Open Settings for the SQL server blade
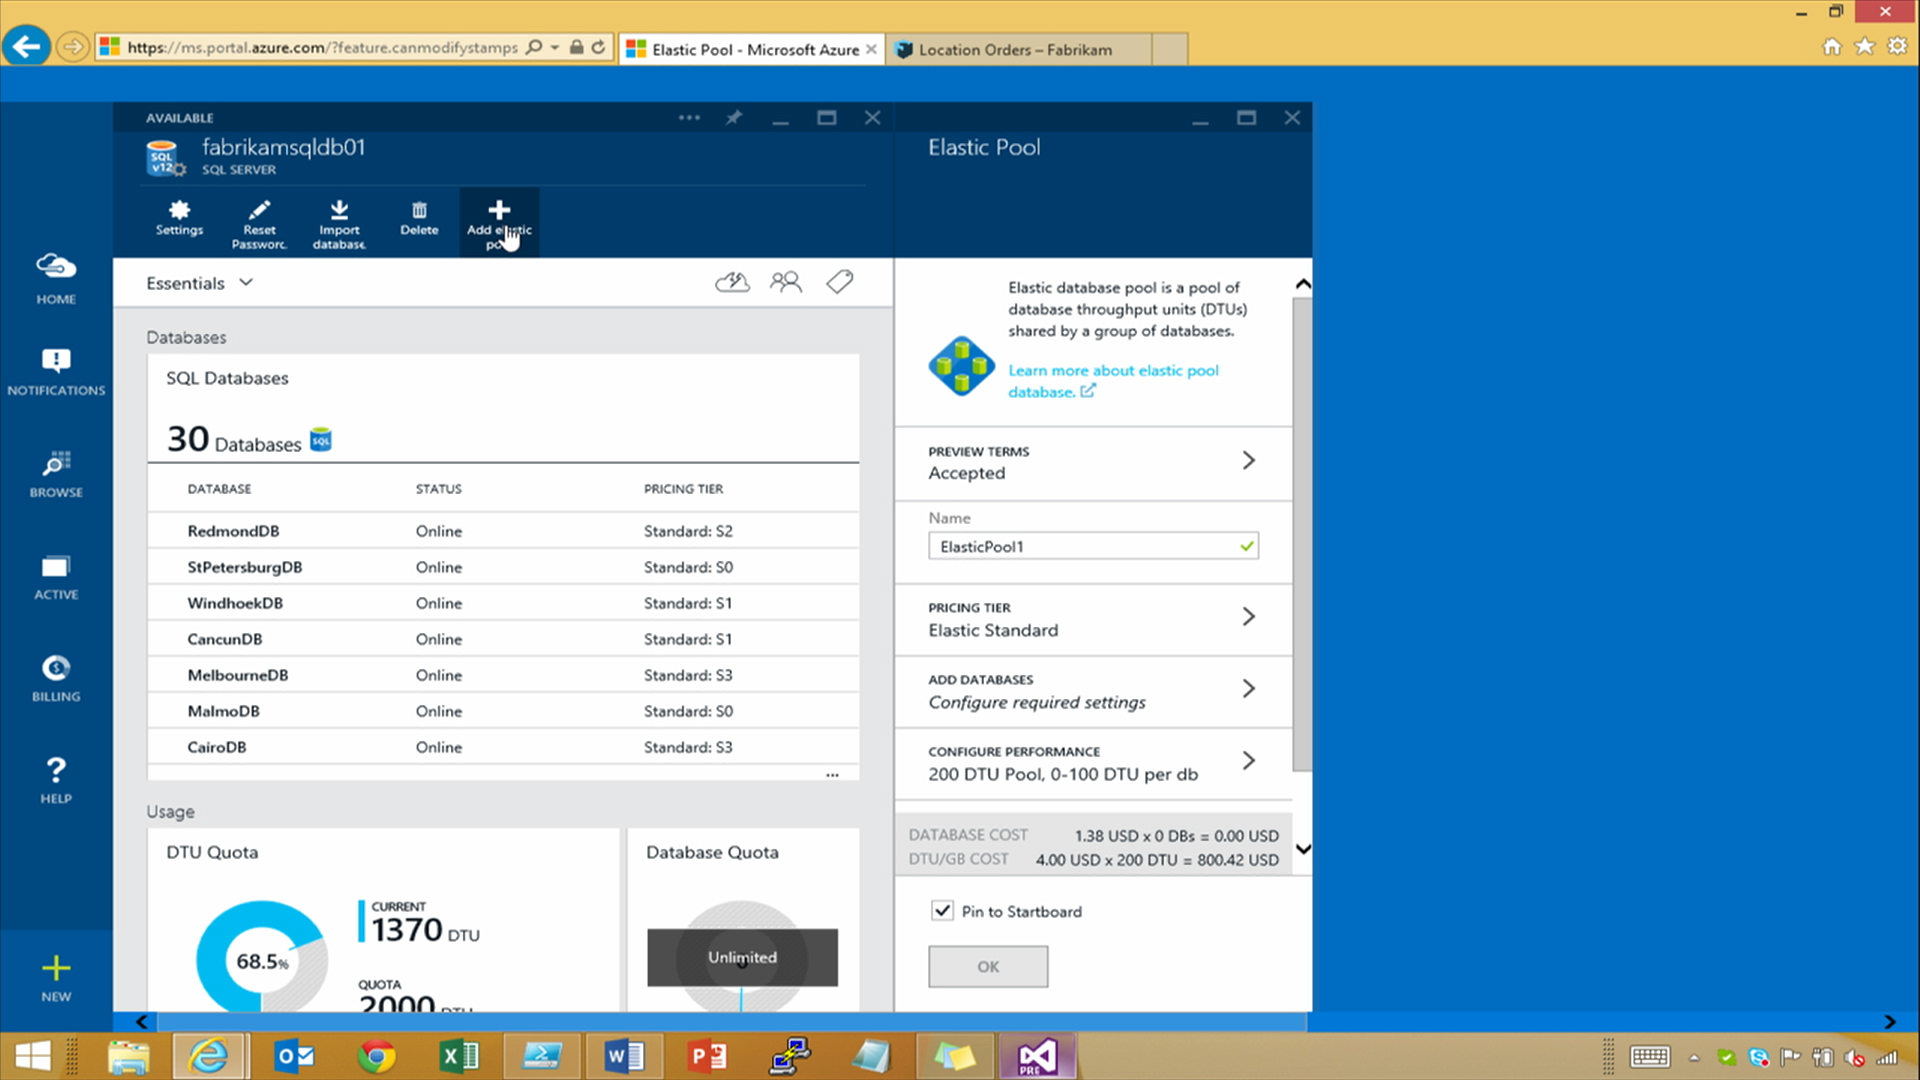Screen dimensions: 1920x1080 179,217
